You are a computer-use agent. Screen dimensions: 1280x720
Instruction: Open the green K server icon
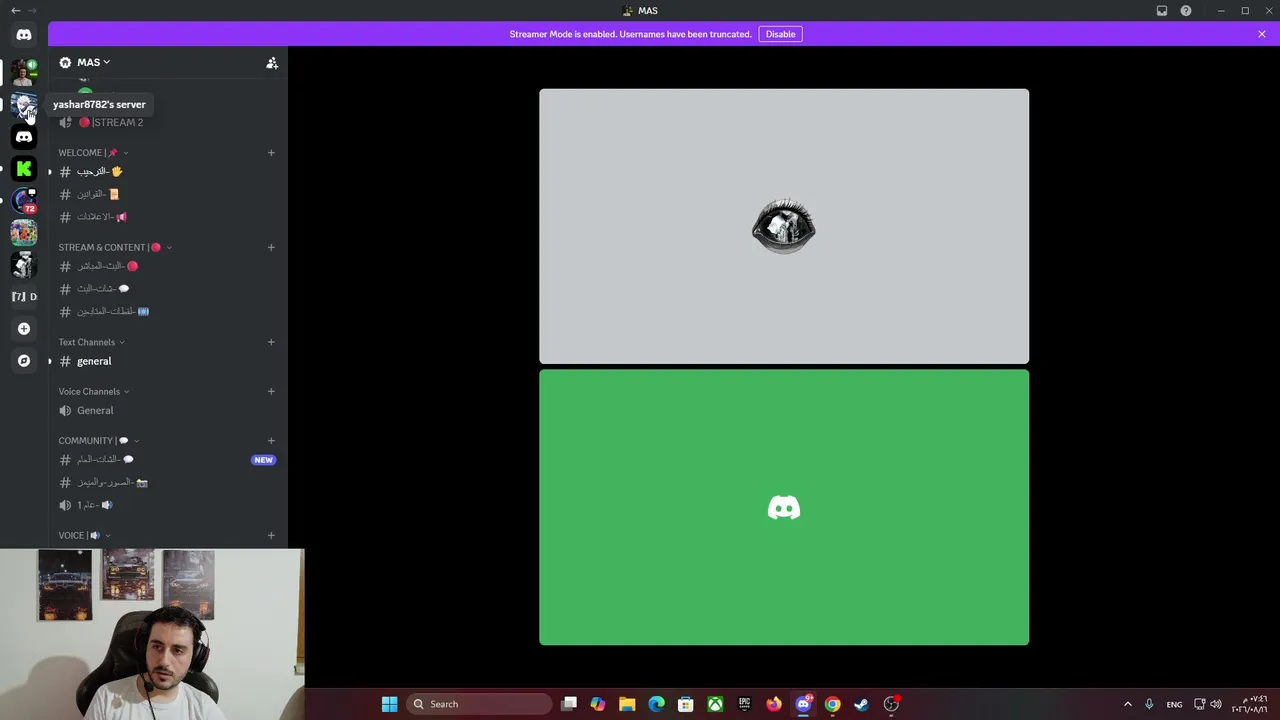(24, 169)
